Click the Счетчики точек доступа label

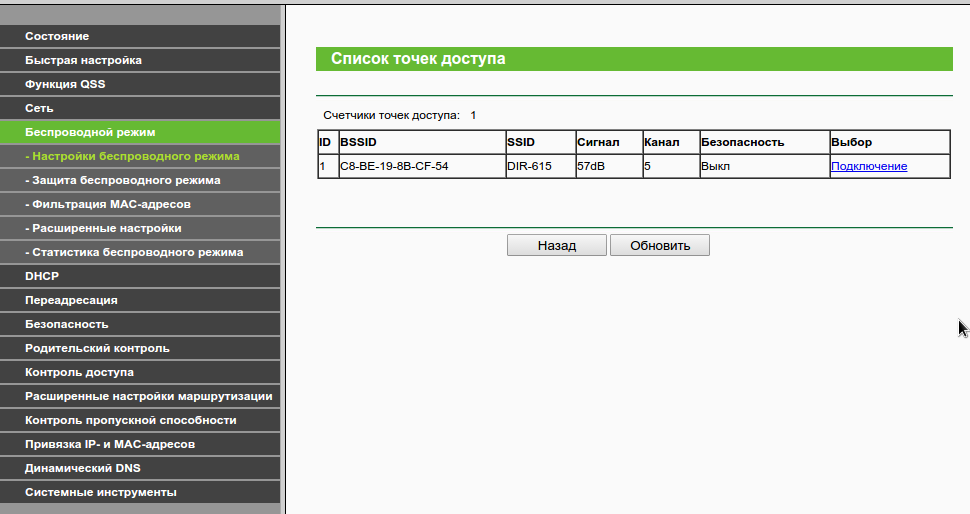pyautogui.click(x=392, y=116)
